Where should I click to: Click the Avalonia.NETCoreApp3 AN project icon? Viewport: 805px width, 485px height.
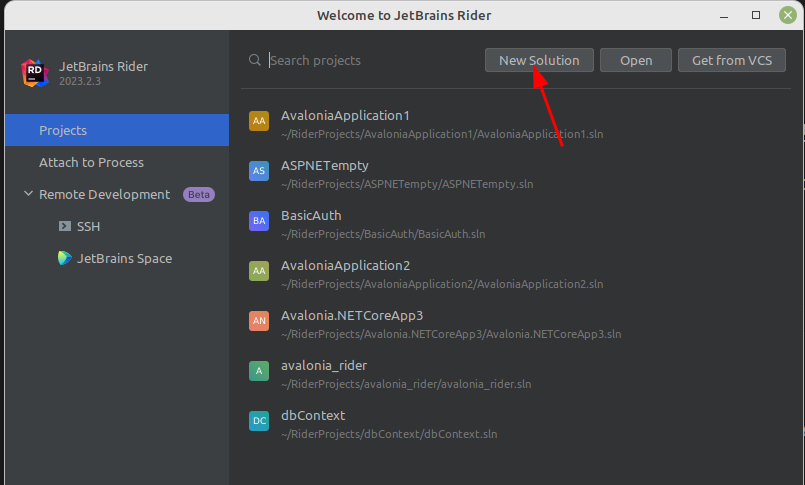[x=259, y=321]
